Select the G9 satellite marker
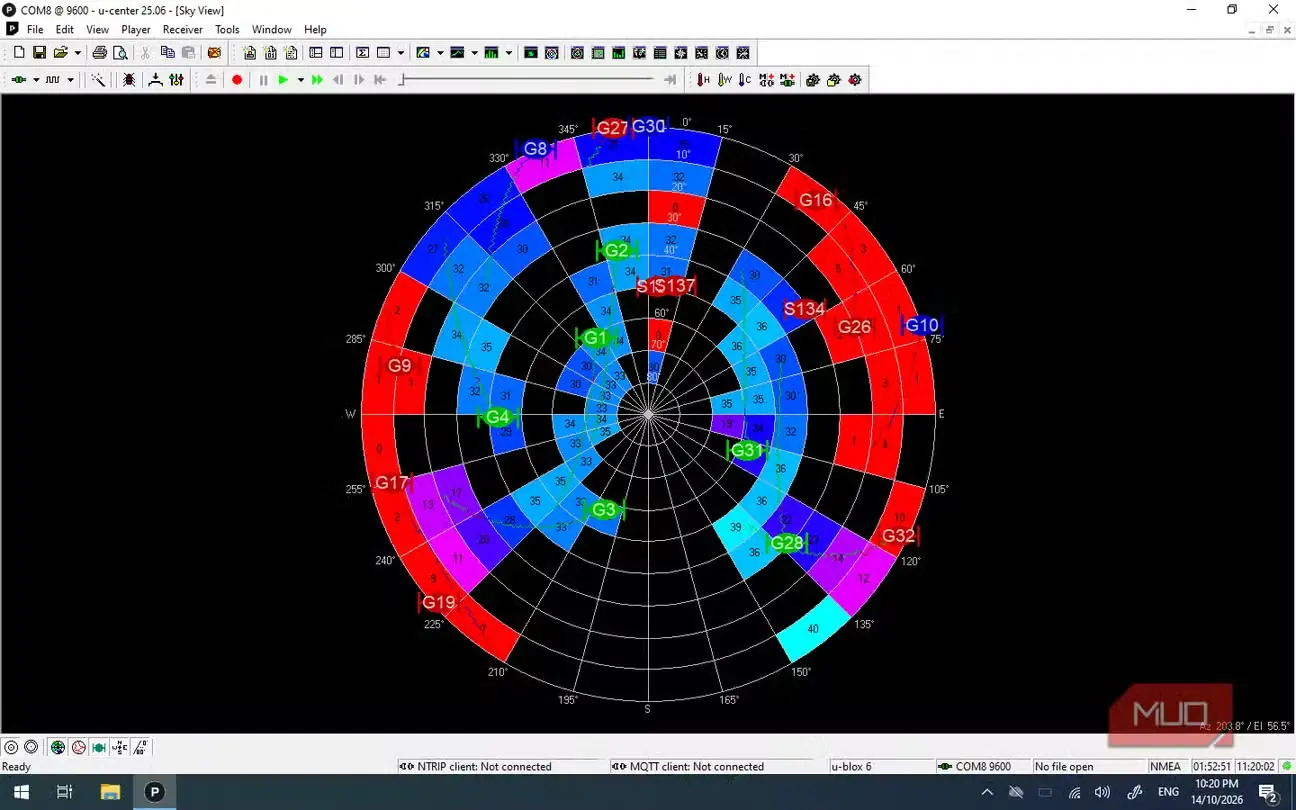Image resolution: width=1296 pixels, height=810 pixels. (399, 366)
